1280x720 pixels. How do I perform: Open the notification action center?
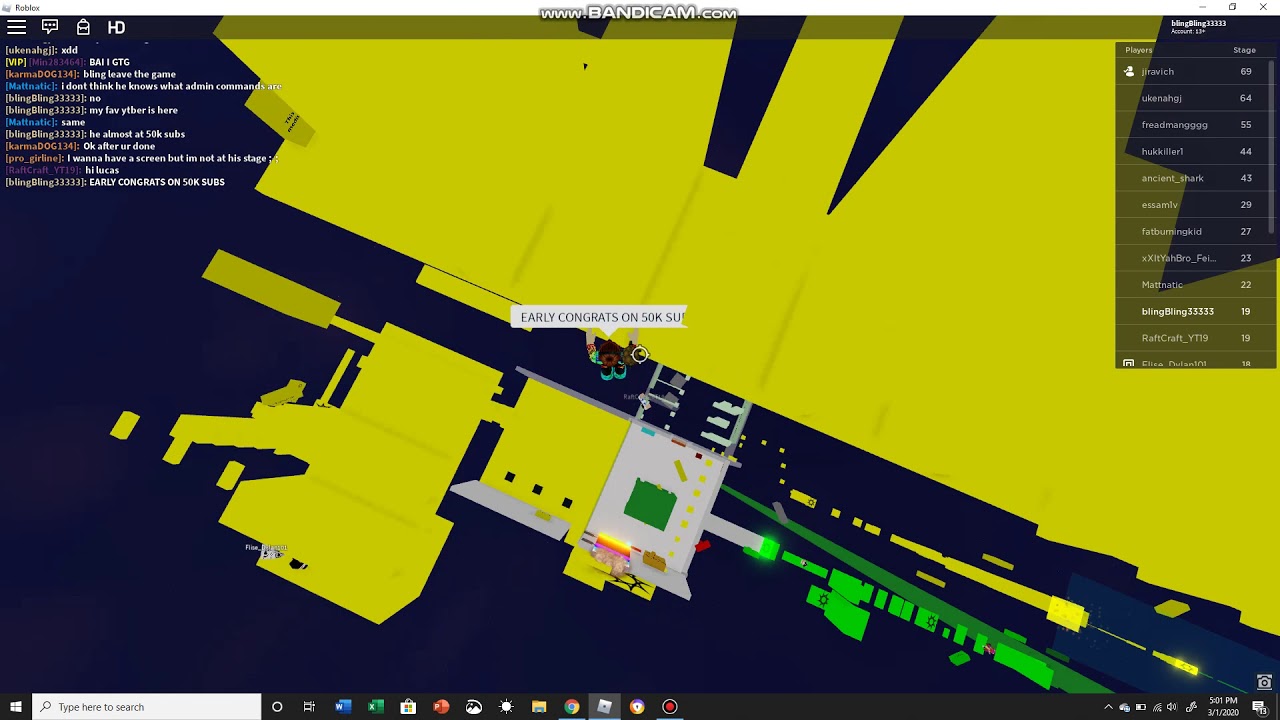(x=1262, y=707)
